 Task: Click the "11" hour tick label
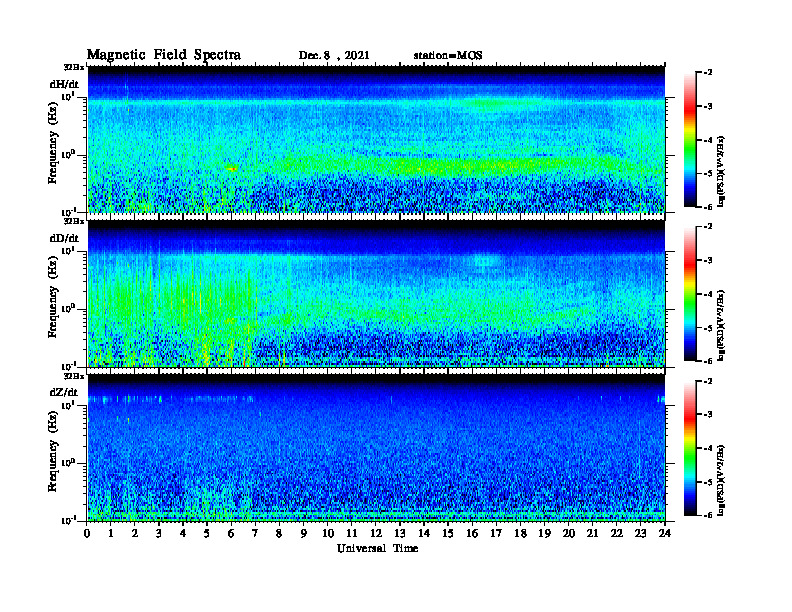pos(352,533)
